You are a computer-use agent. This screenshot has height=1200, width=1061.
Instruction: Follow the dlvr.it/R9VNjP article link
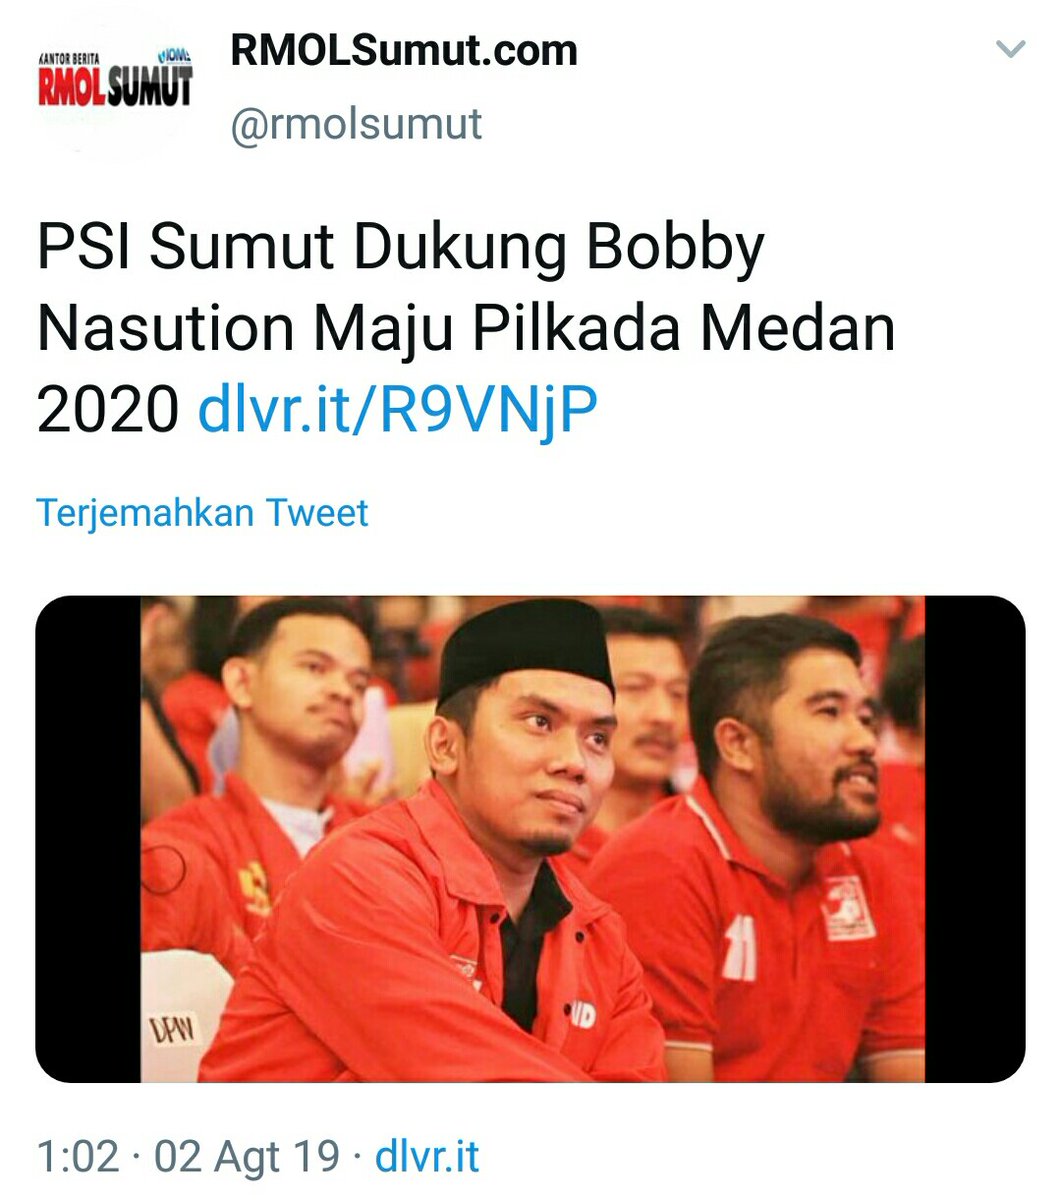coord(398,409)
